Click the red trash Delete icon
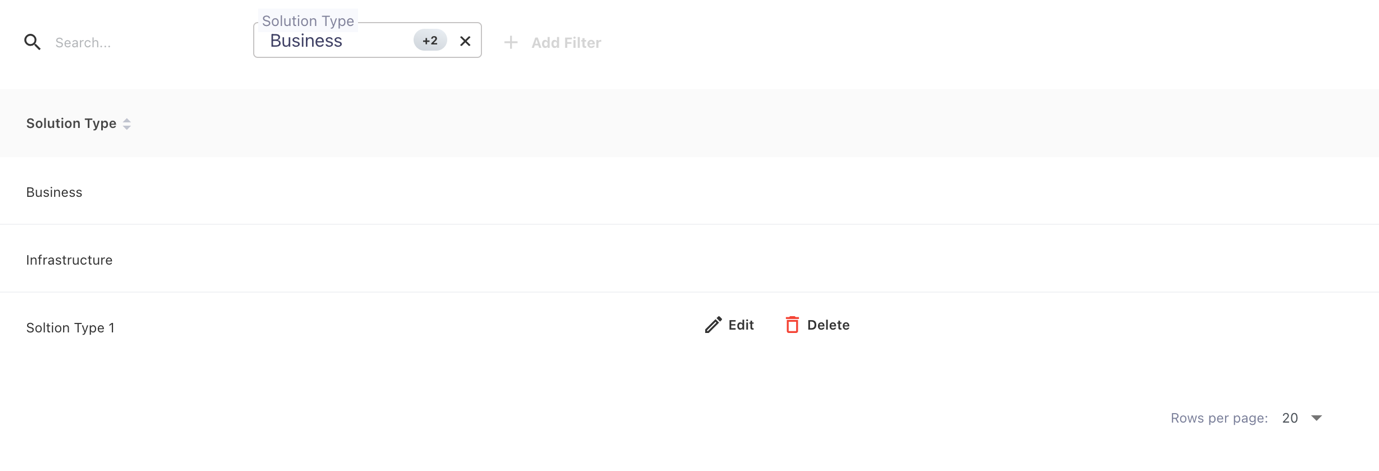 (x=792, y=325)
